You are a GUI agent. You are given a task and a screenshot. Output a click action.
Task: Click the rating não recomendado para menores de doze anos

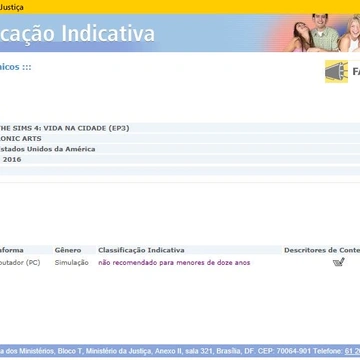pos(174,263)
